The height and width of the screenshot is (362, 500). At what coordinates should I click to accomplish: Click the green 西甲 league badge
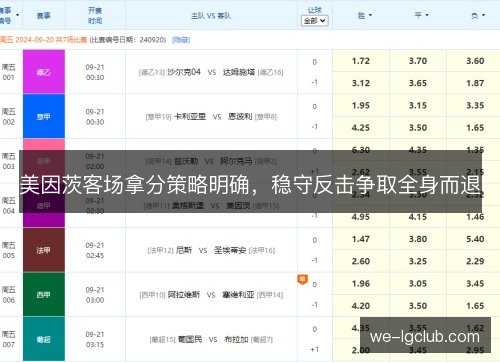pos(44,295)
